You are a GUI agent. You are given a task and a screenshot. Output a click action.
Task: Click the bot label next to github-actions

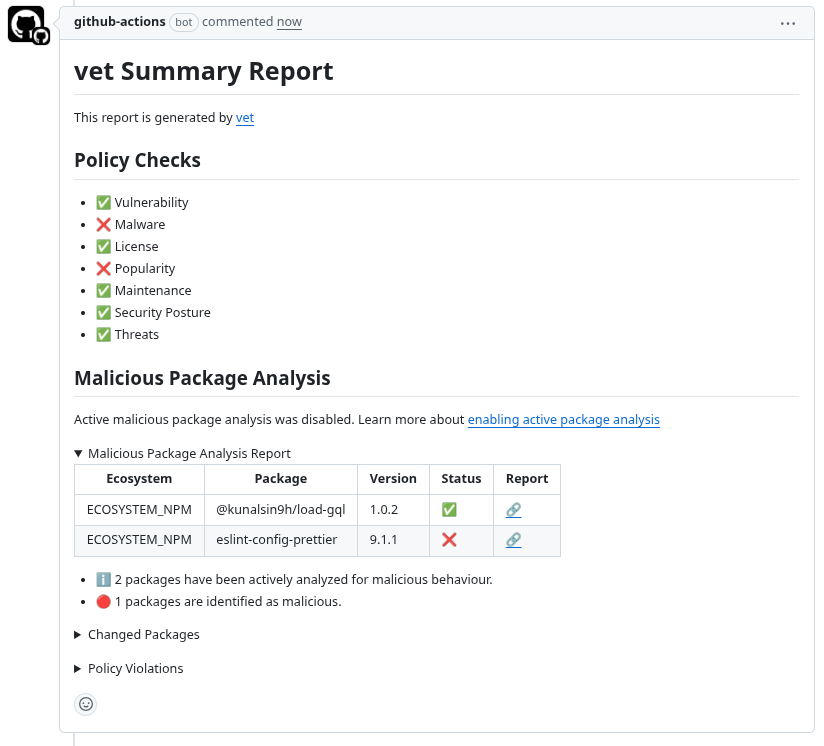click(184, 21)
